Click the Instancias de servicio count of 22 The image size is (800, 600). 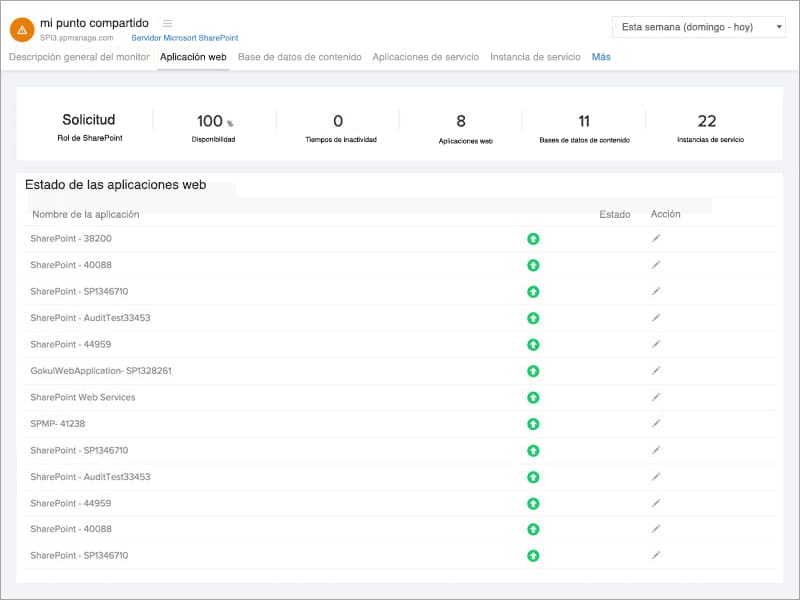(707, 122)
